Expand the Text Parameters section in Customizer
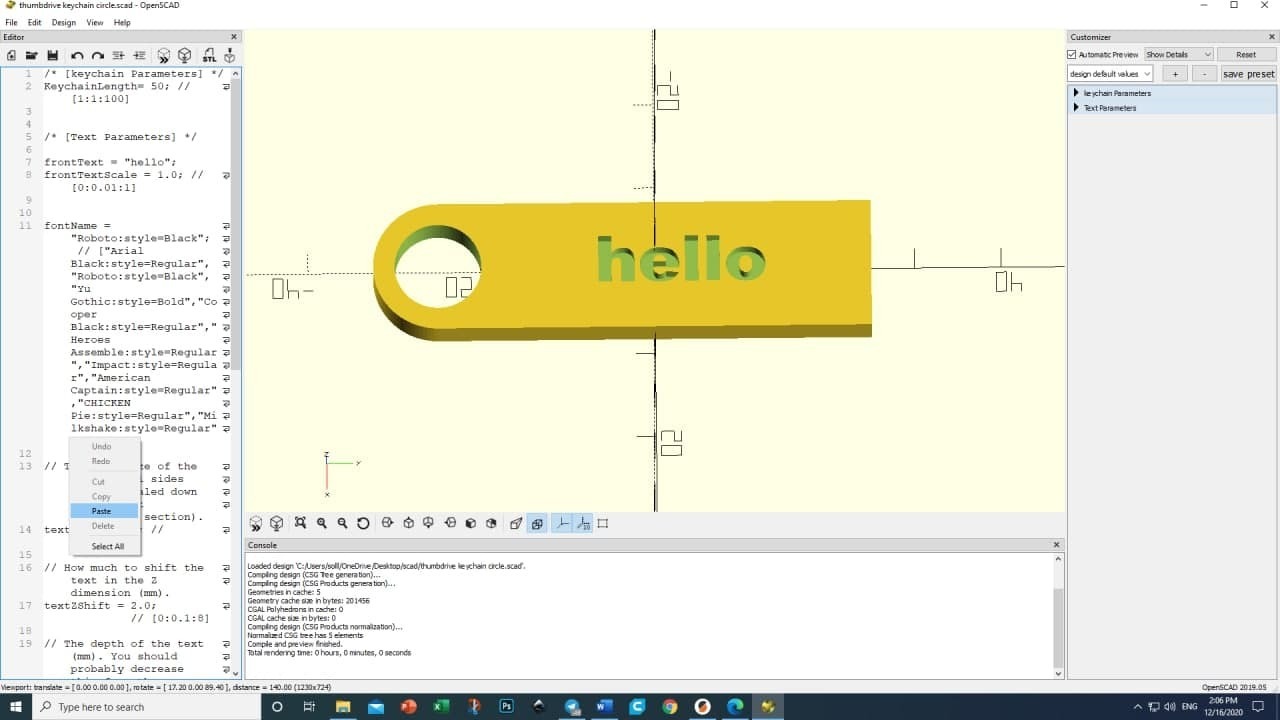This screenshot has height=720, width=1280. point(1113,107)
